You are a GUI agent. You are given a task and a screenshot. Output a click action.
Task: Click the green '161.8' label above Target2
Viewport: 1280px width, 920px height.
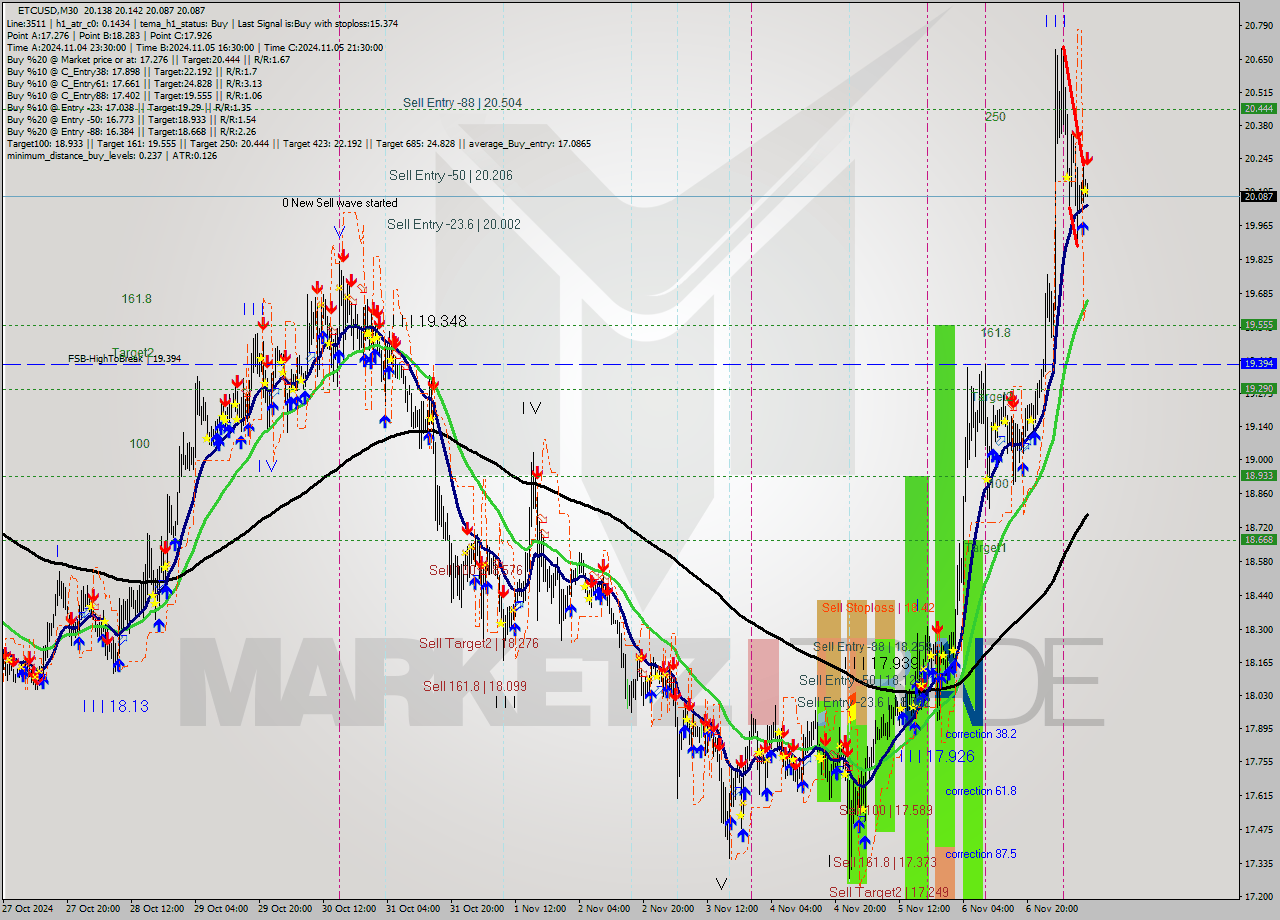[x=137, y=299]
